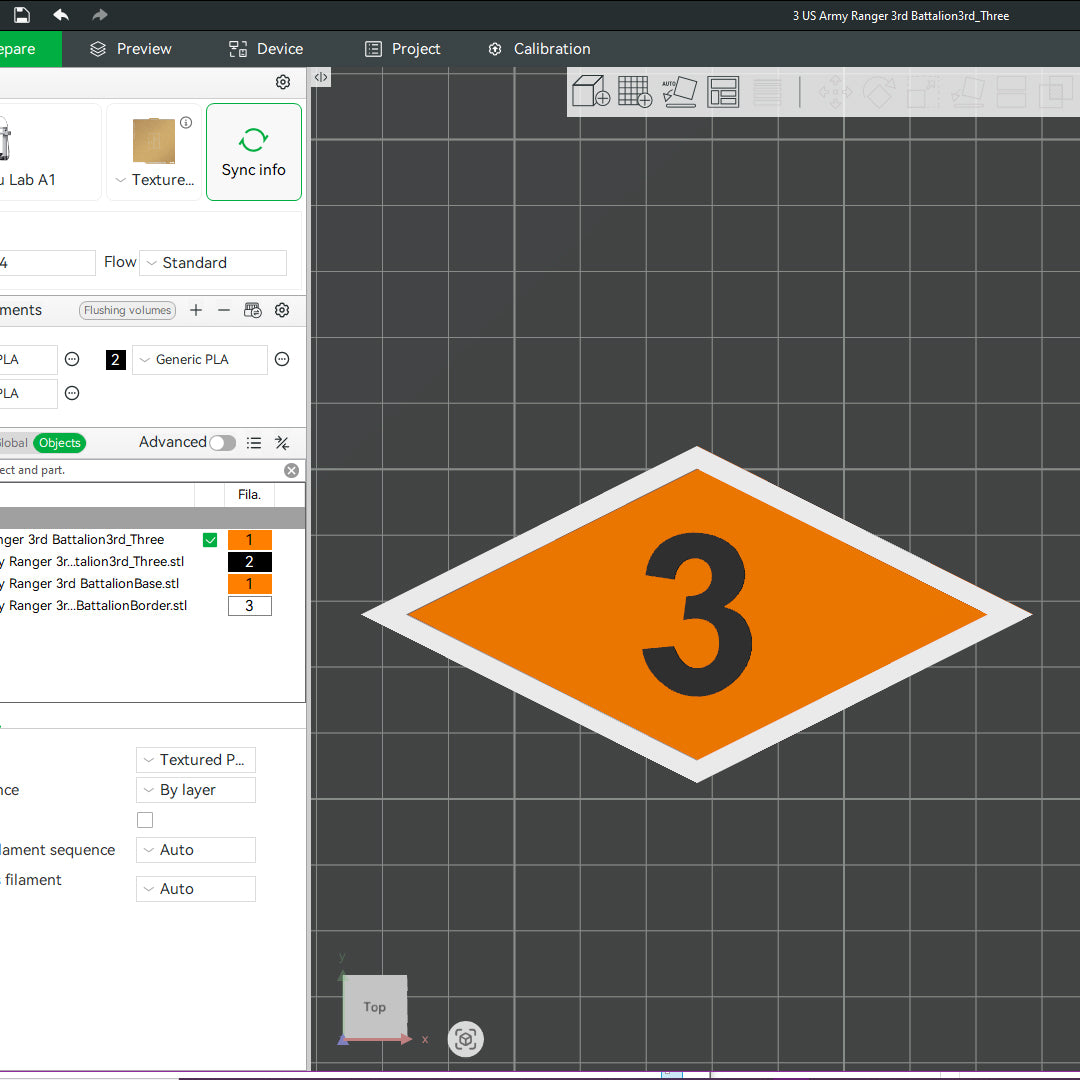Click the Sync info button
This screenshot has width=1080, height=1080.
click(x=254, y=152)
